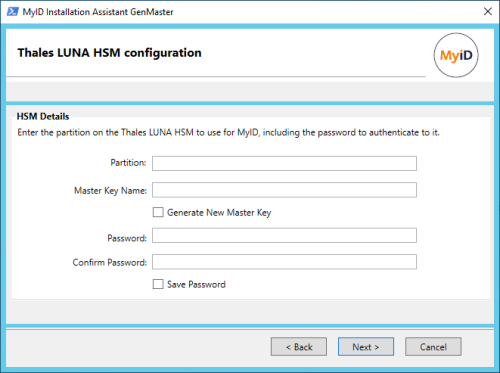Enable the Generate New Master Key checkbox

click(x=158, y=212)
